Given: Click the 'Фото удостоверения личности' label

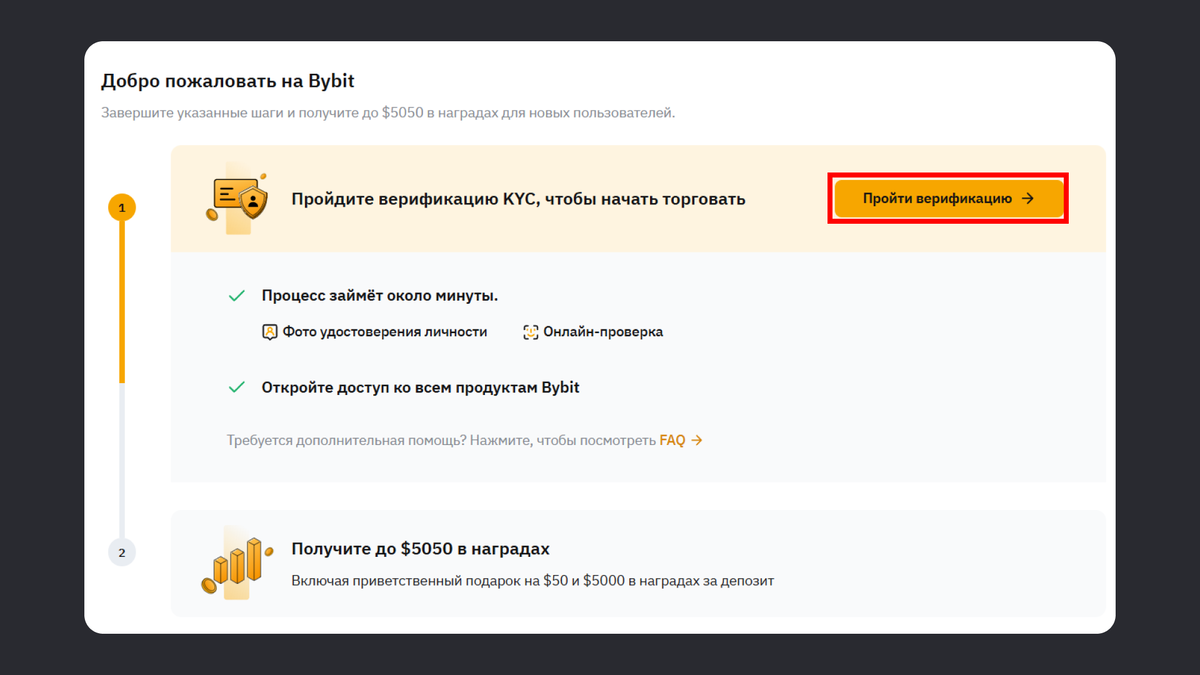Looking at the screenshot, I should pos(385,332).
